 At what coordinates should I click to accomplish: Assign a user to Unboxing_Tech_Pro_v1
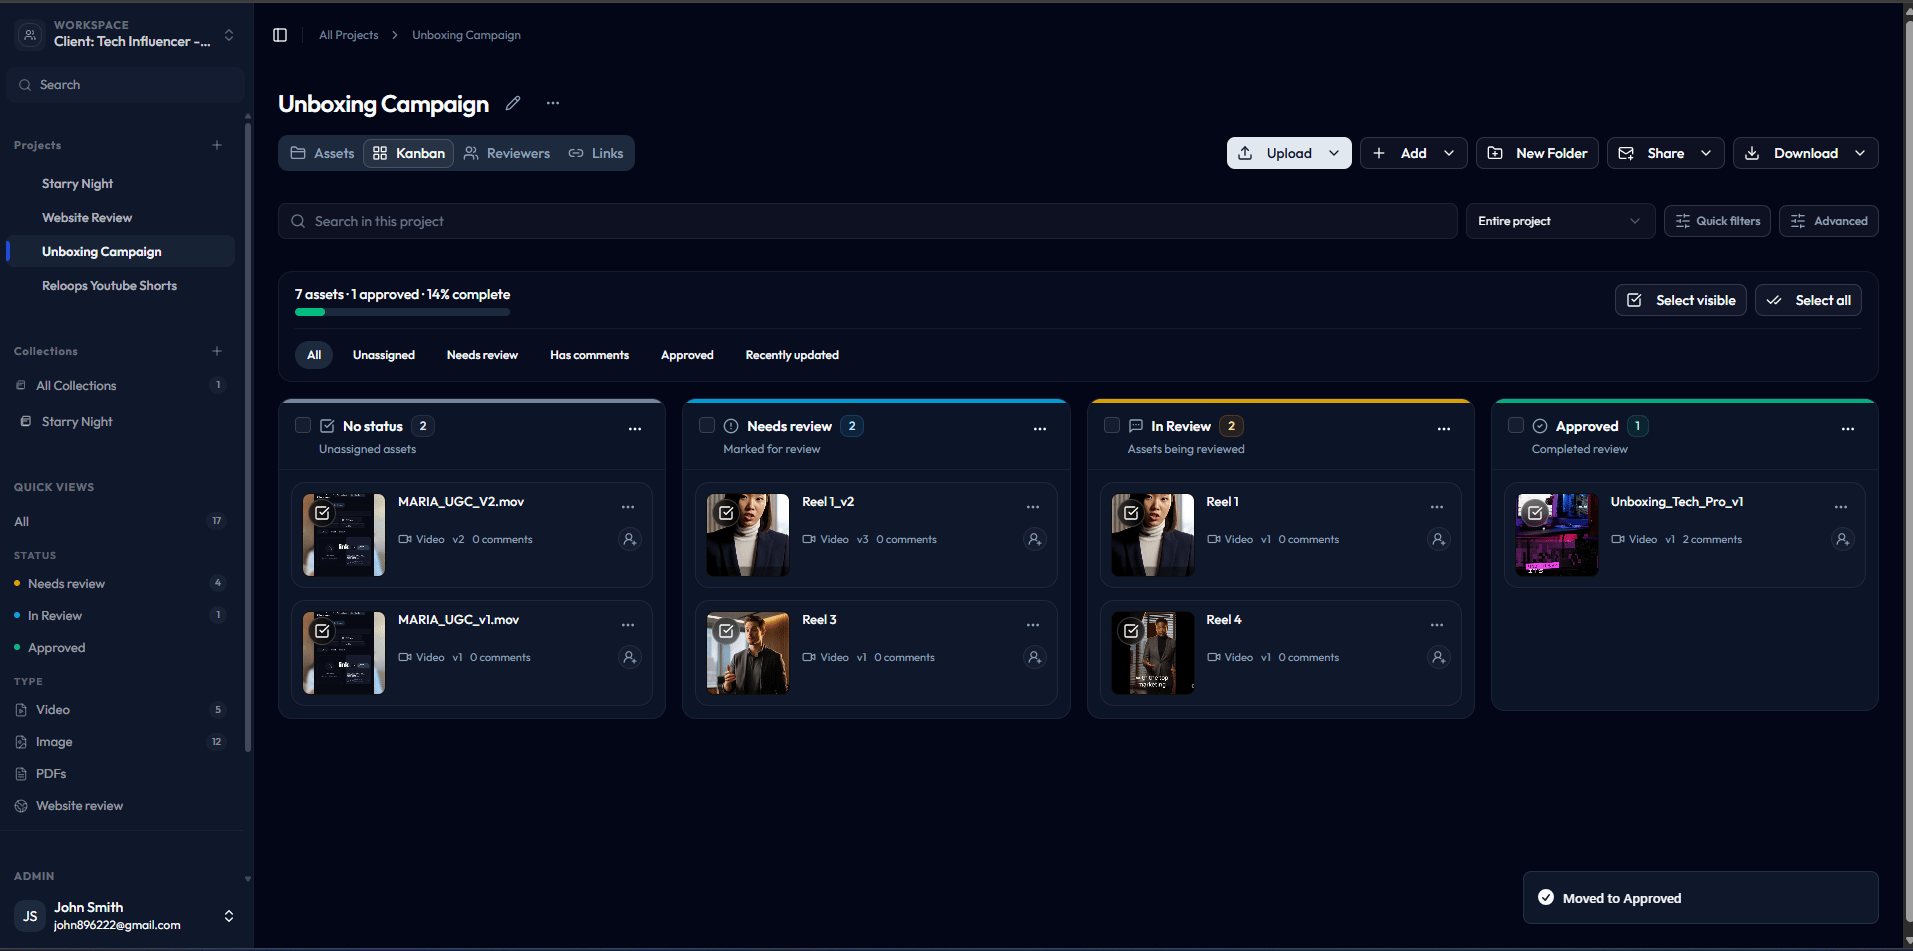pyautogui.click(x=1842, y=540)
